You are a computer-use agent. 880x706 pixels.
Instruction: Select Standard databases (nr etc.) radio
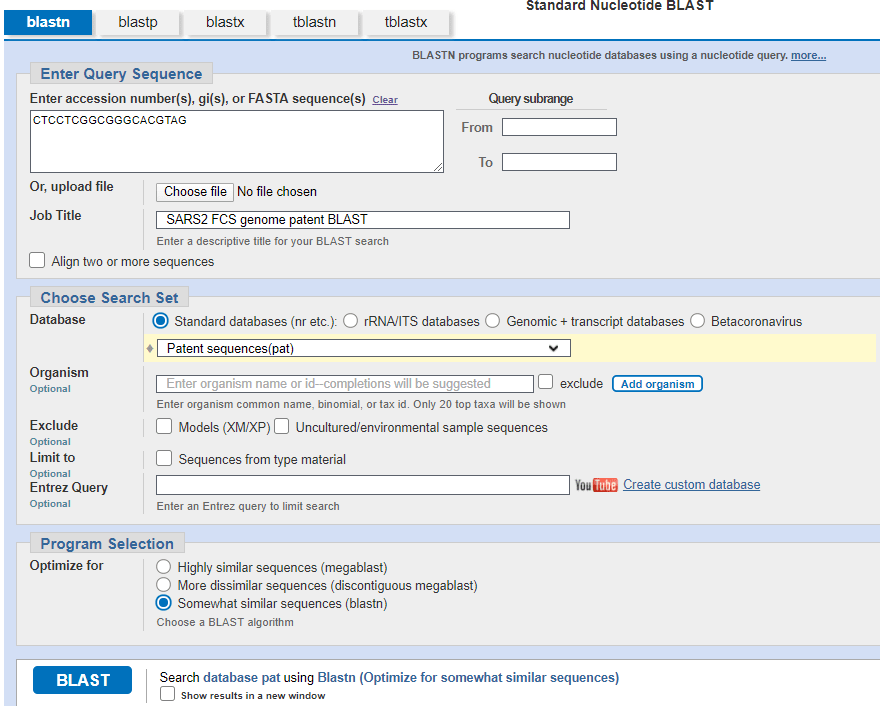[161, 320]
